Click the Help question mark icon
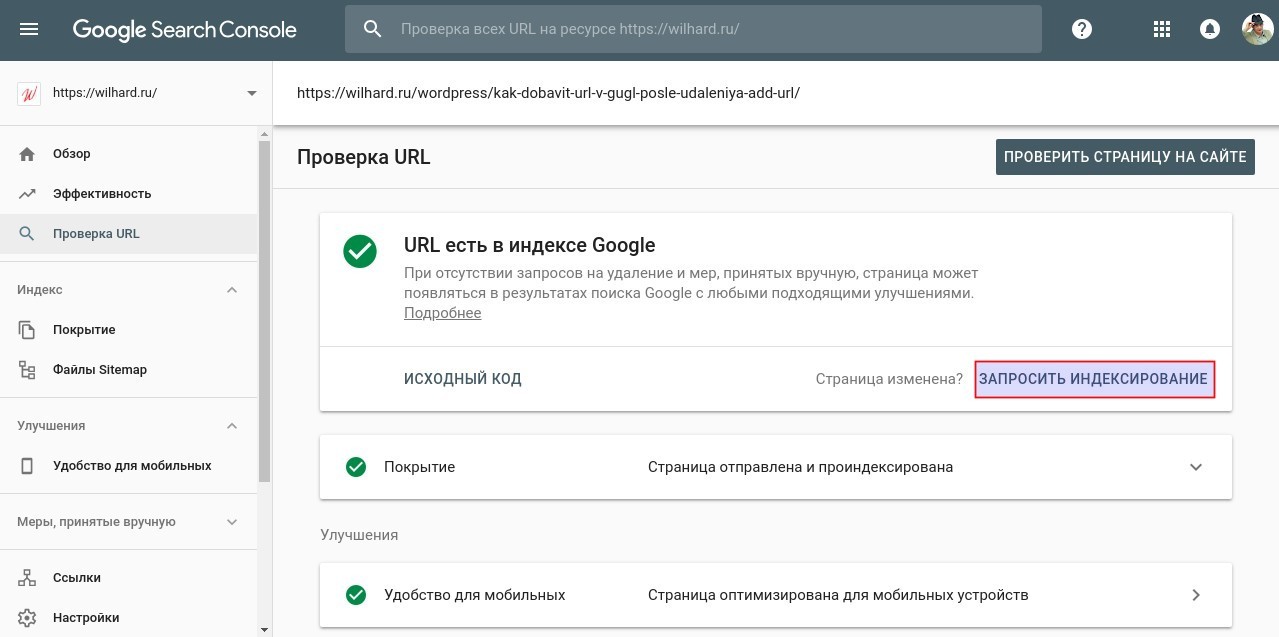Image resolution: width=1279 pixels, height=637 pixels. tap(1081, 30)
